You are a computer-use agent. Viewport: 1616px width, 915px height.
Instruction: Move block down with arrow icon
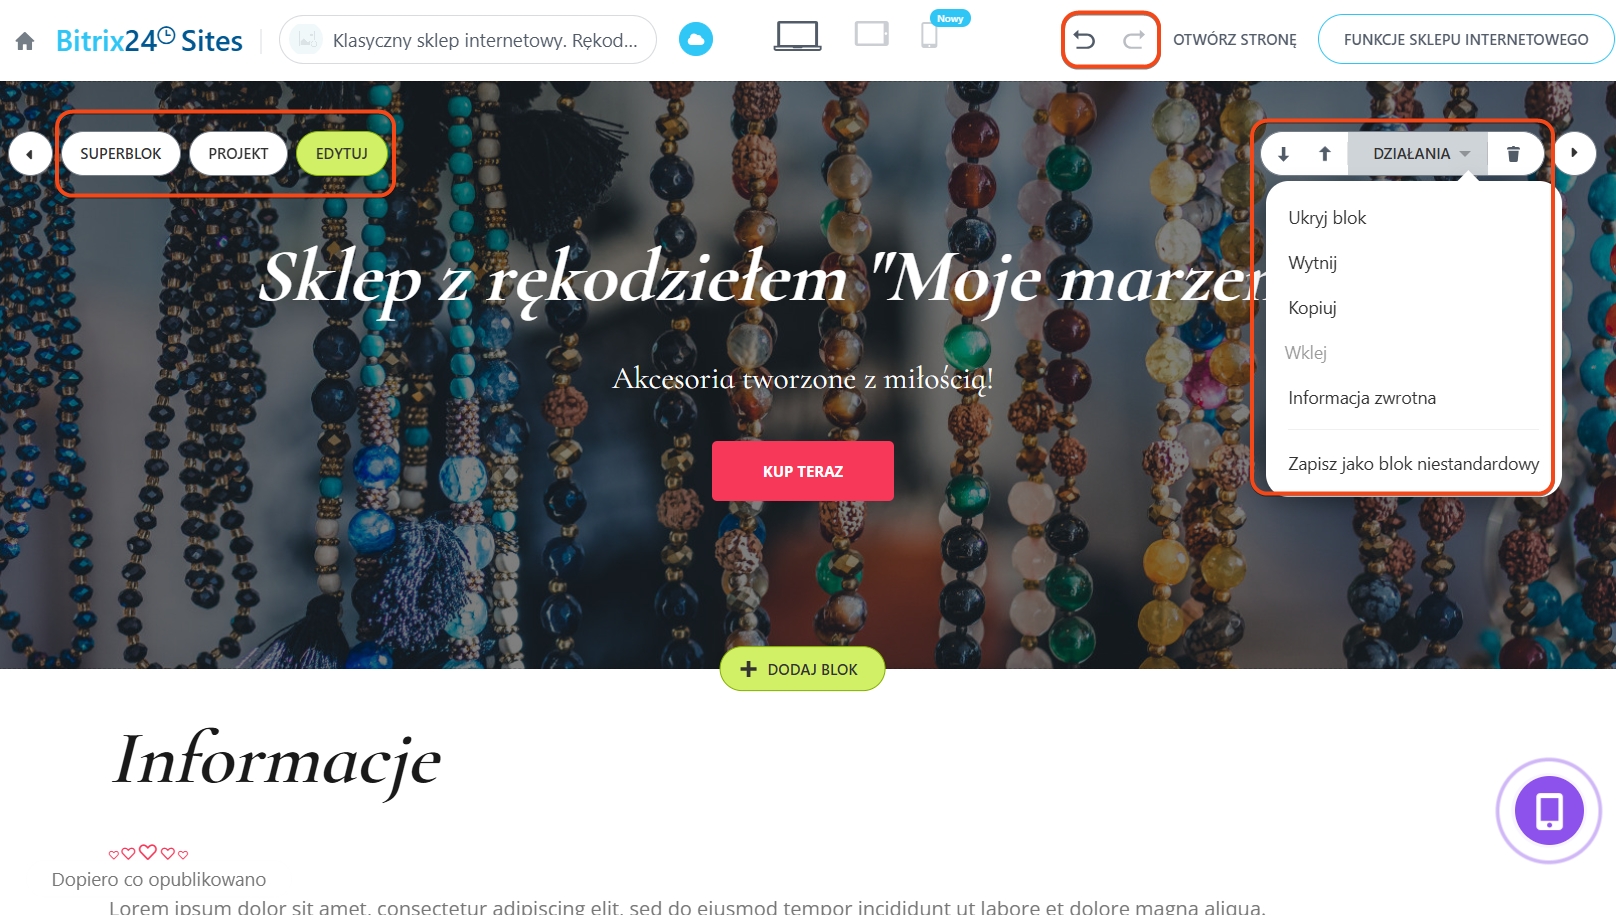(x=1284, y=154)
